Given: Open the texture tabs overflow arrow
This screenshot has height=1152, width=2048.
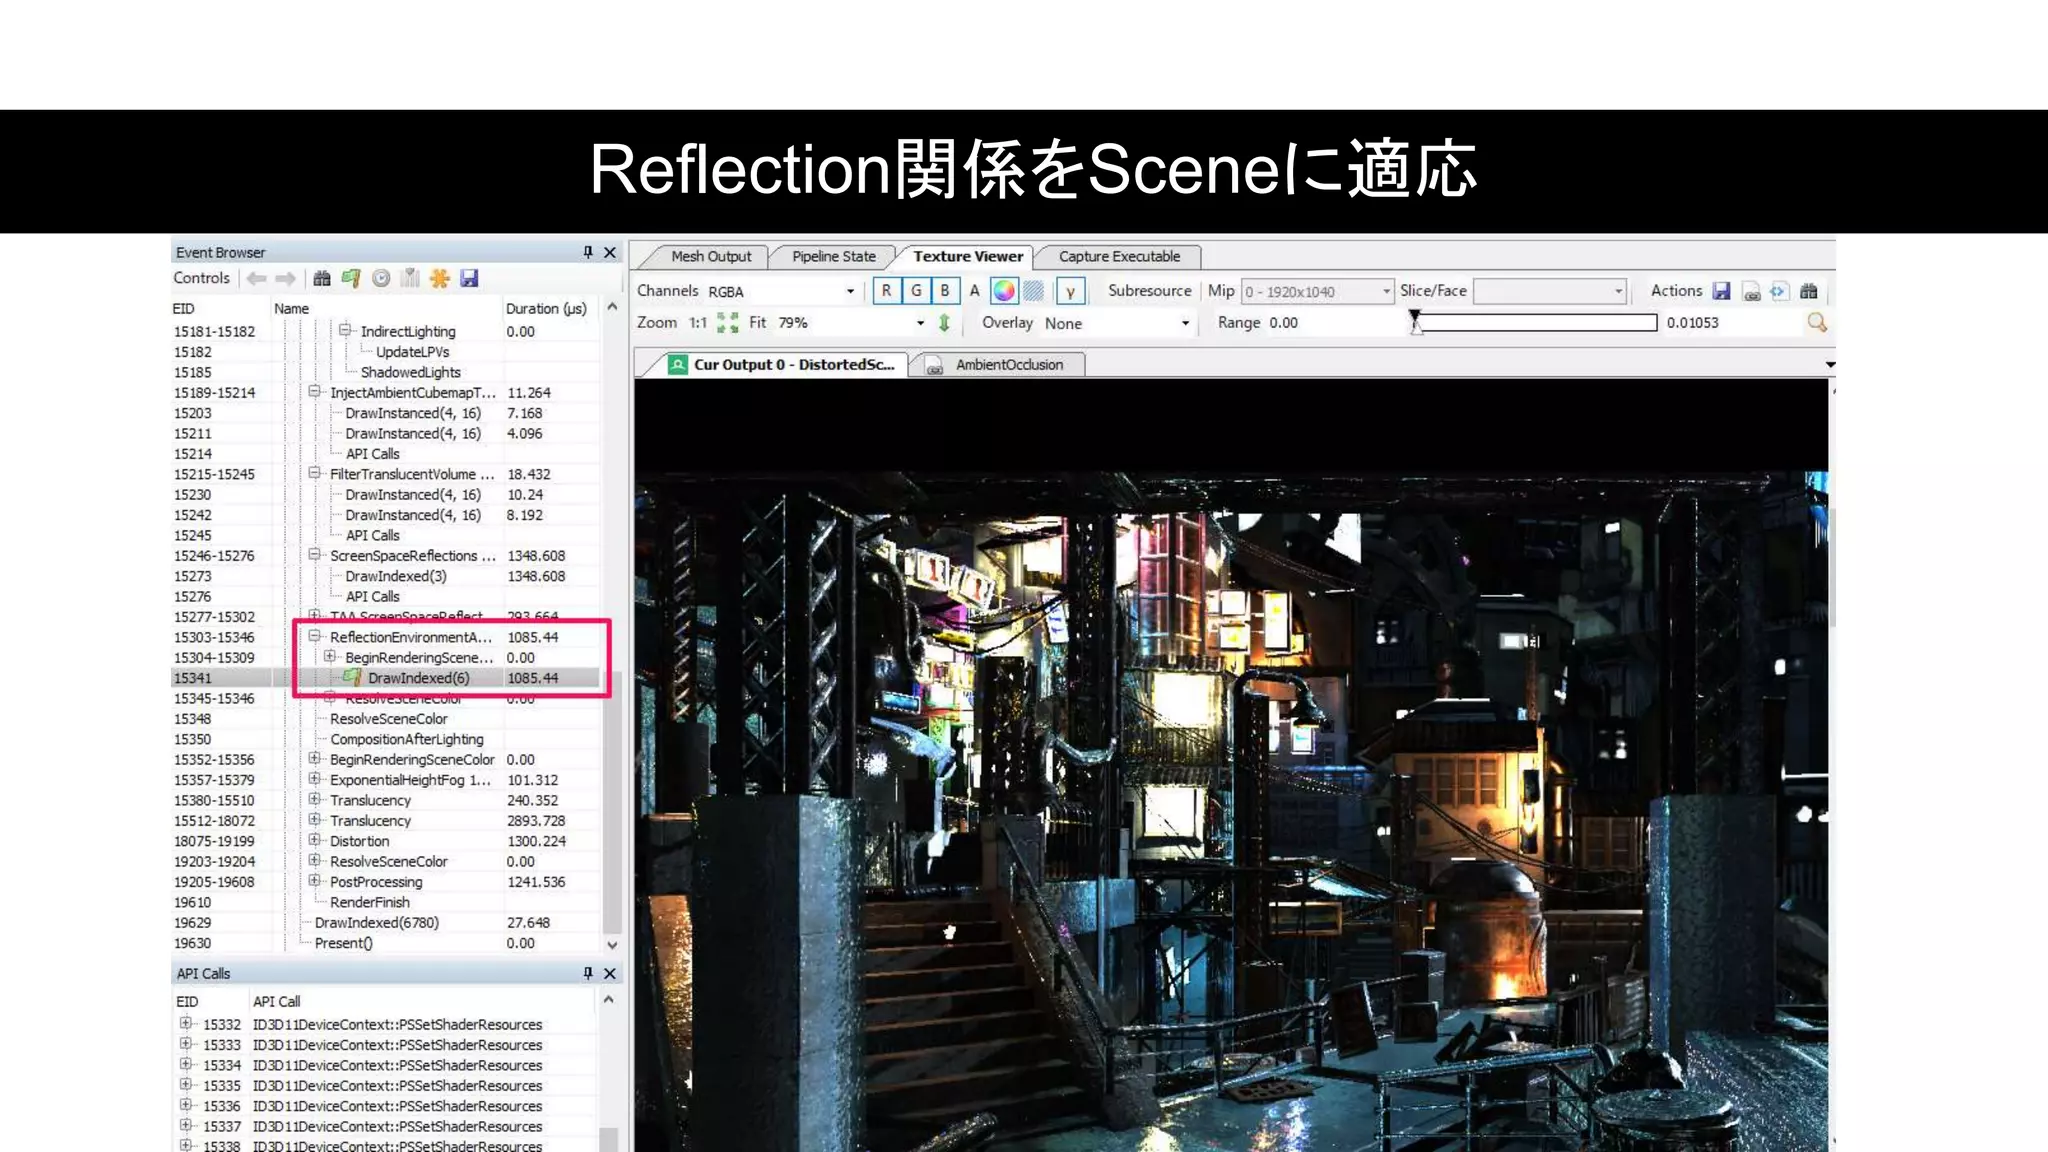Looking at the screenshot, I should point(1830,365).
